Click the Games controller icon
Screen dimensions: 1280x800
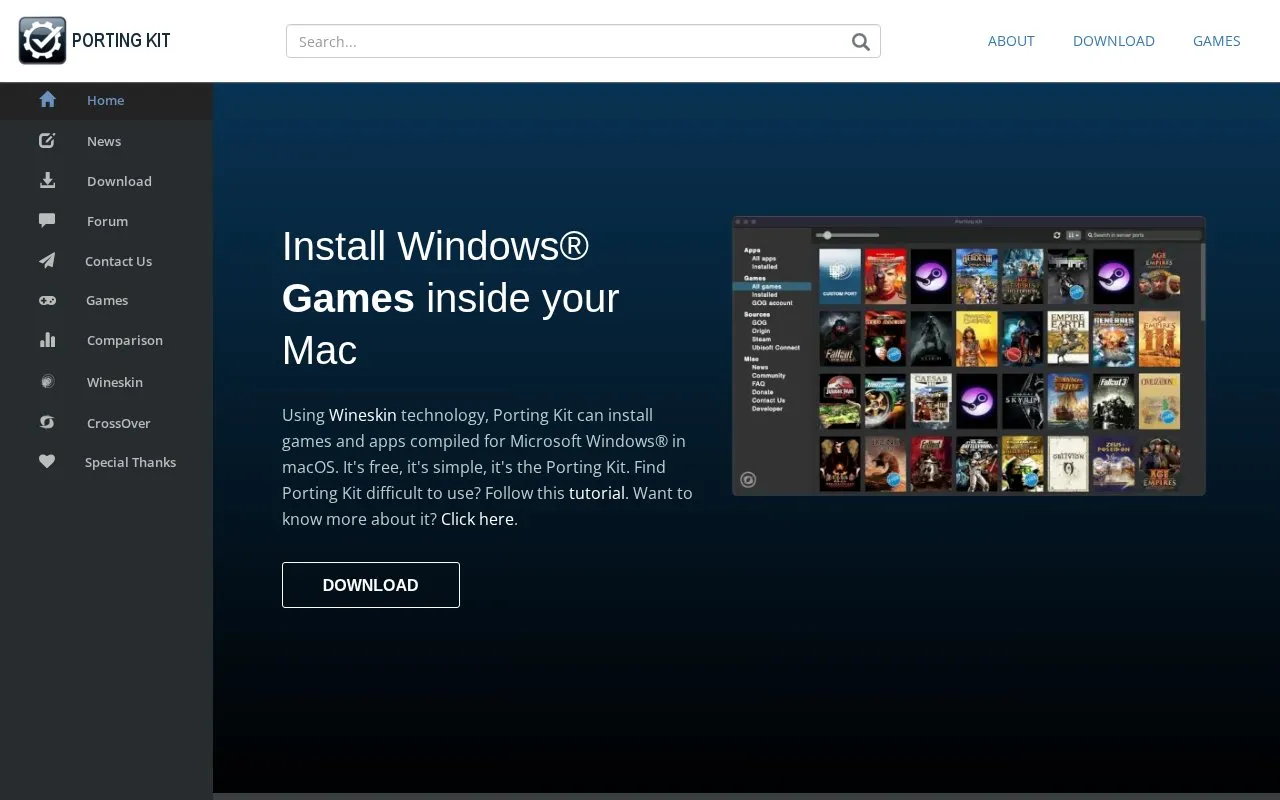(47, 300)
